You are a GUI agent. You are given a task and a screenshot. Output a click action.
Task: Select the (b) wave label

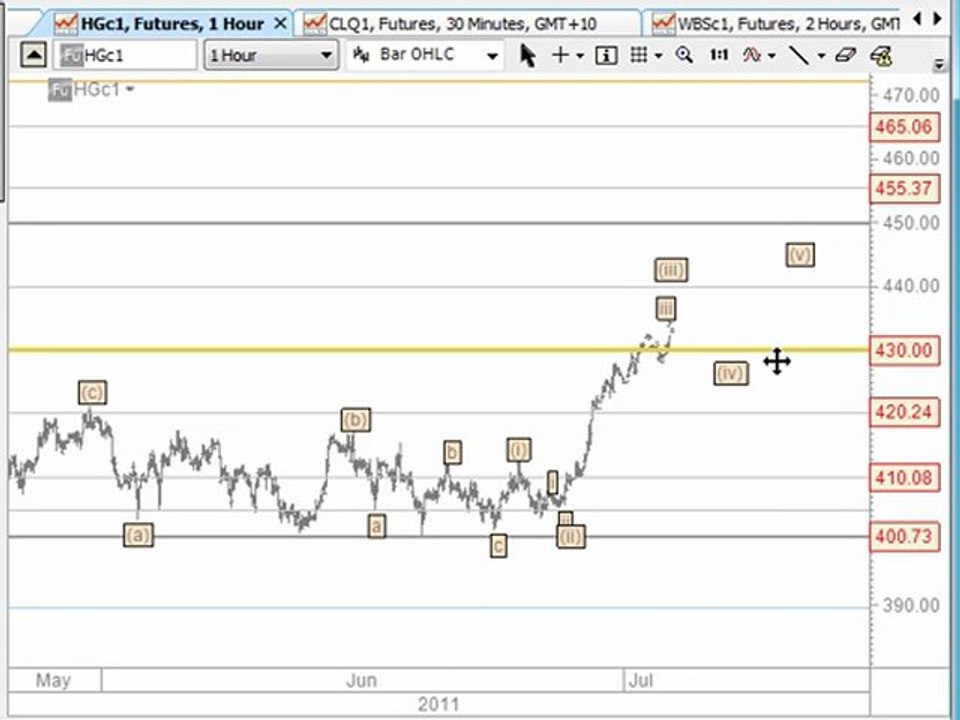356,420
